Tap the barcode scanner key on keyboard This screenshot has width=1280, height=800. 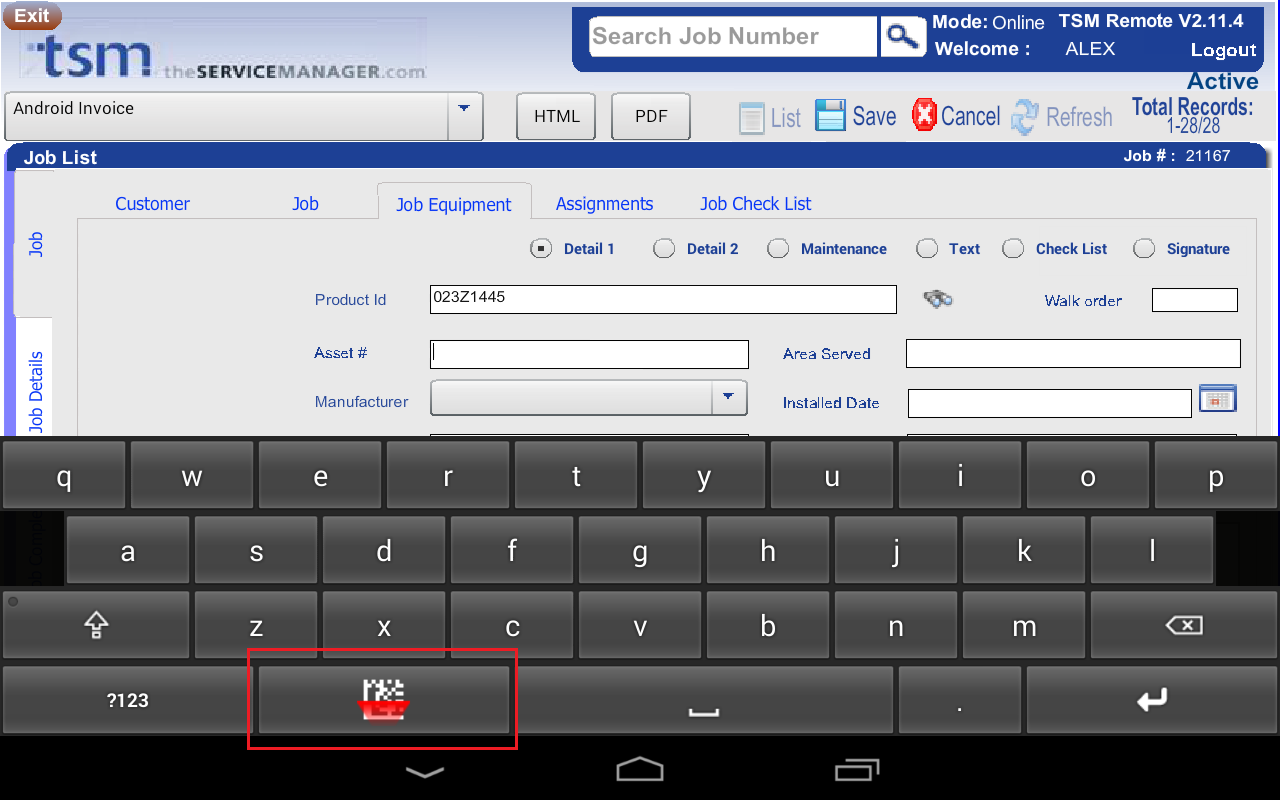point(384,700)
